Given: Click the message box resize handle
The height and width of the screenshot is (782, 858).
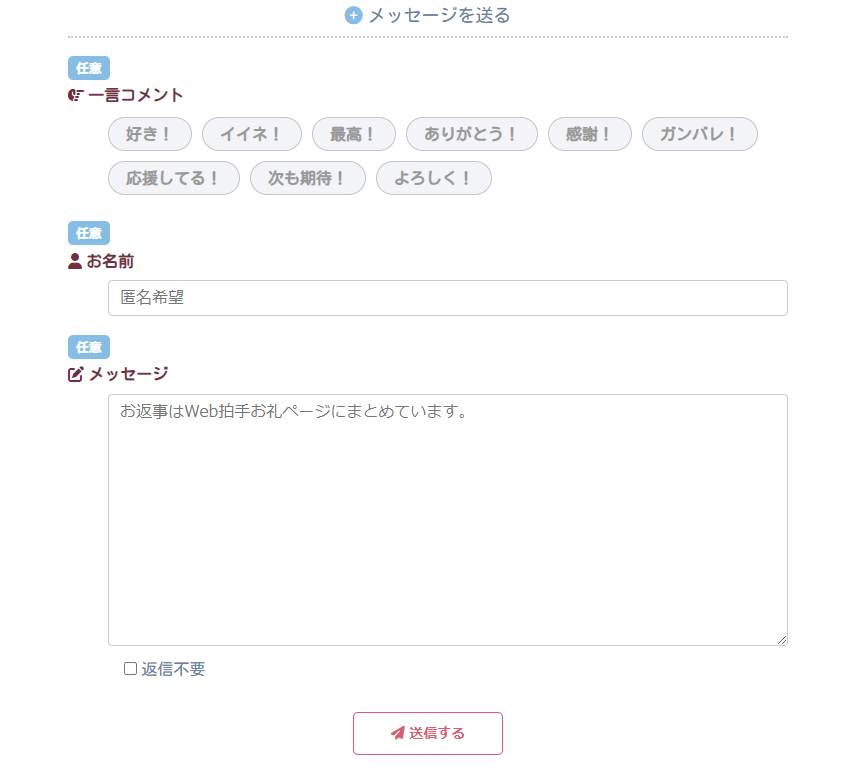Looking at the screenshot, I should coord(782,640).
